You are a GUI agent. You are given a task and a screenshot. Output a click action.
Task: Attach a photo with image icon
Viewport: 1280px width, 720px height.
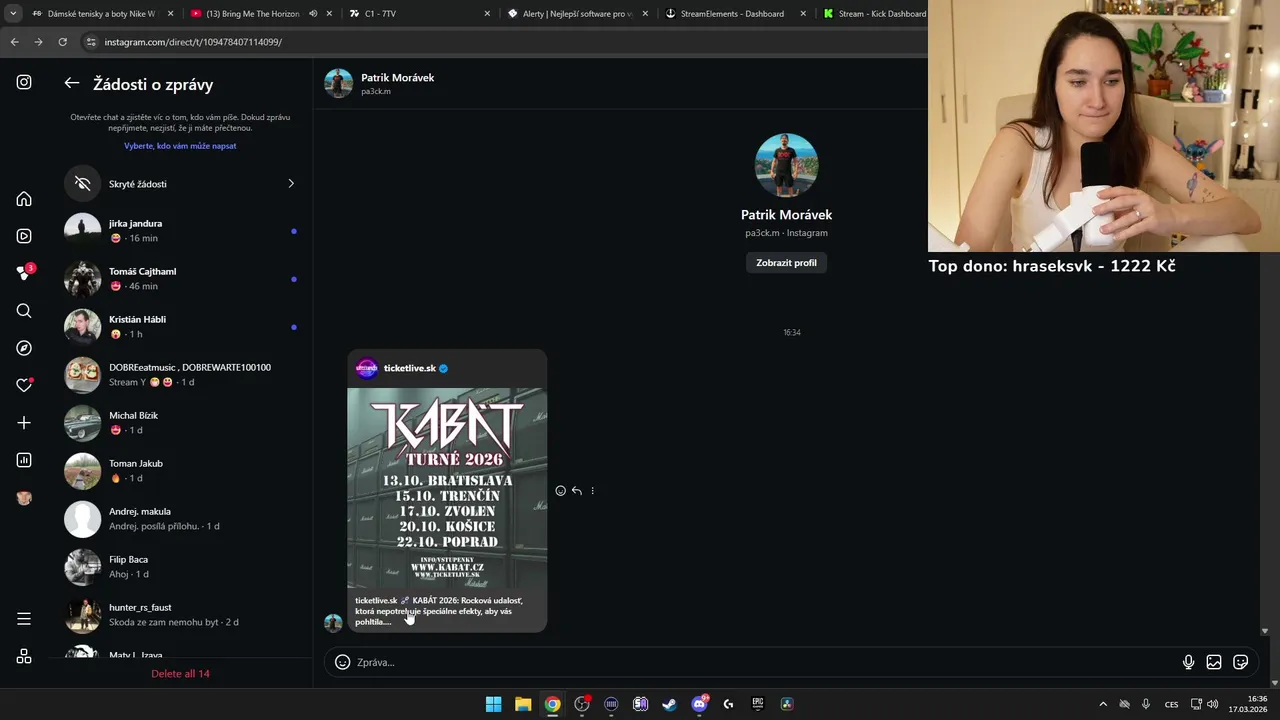coord(1214,662)
